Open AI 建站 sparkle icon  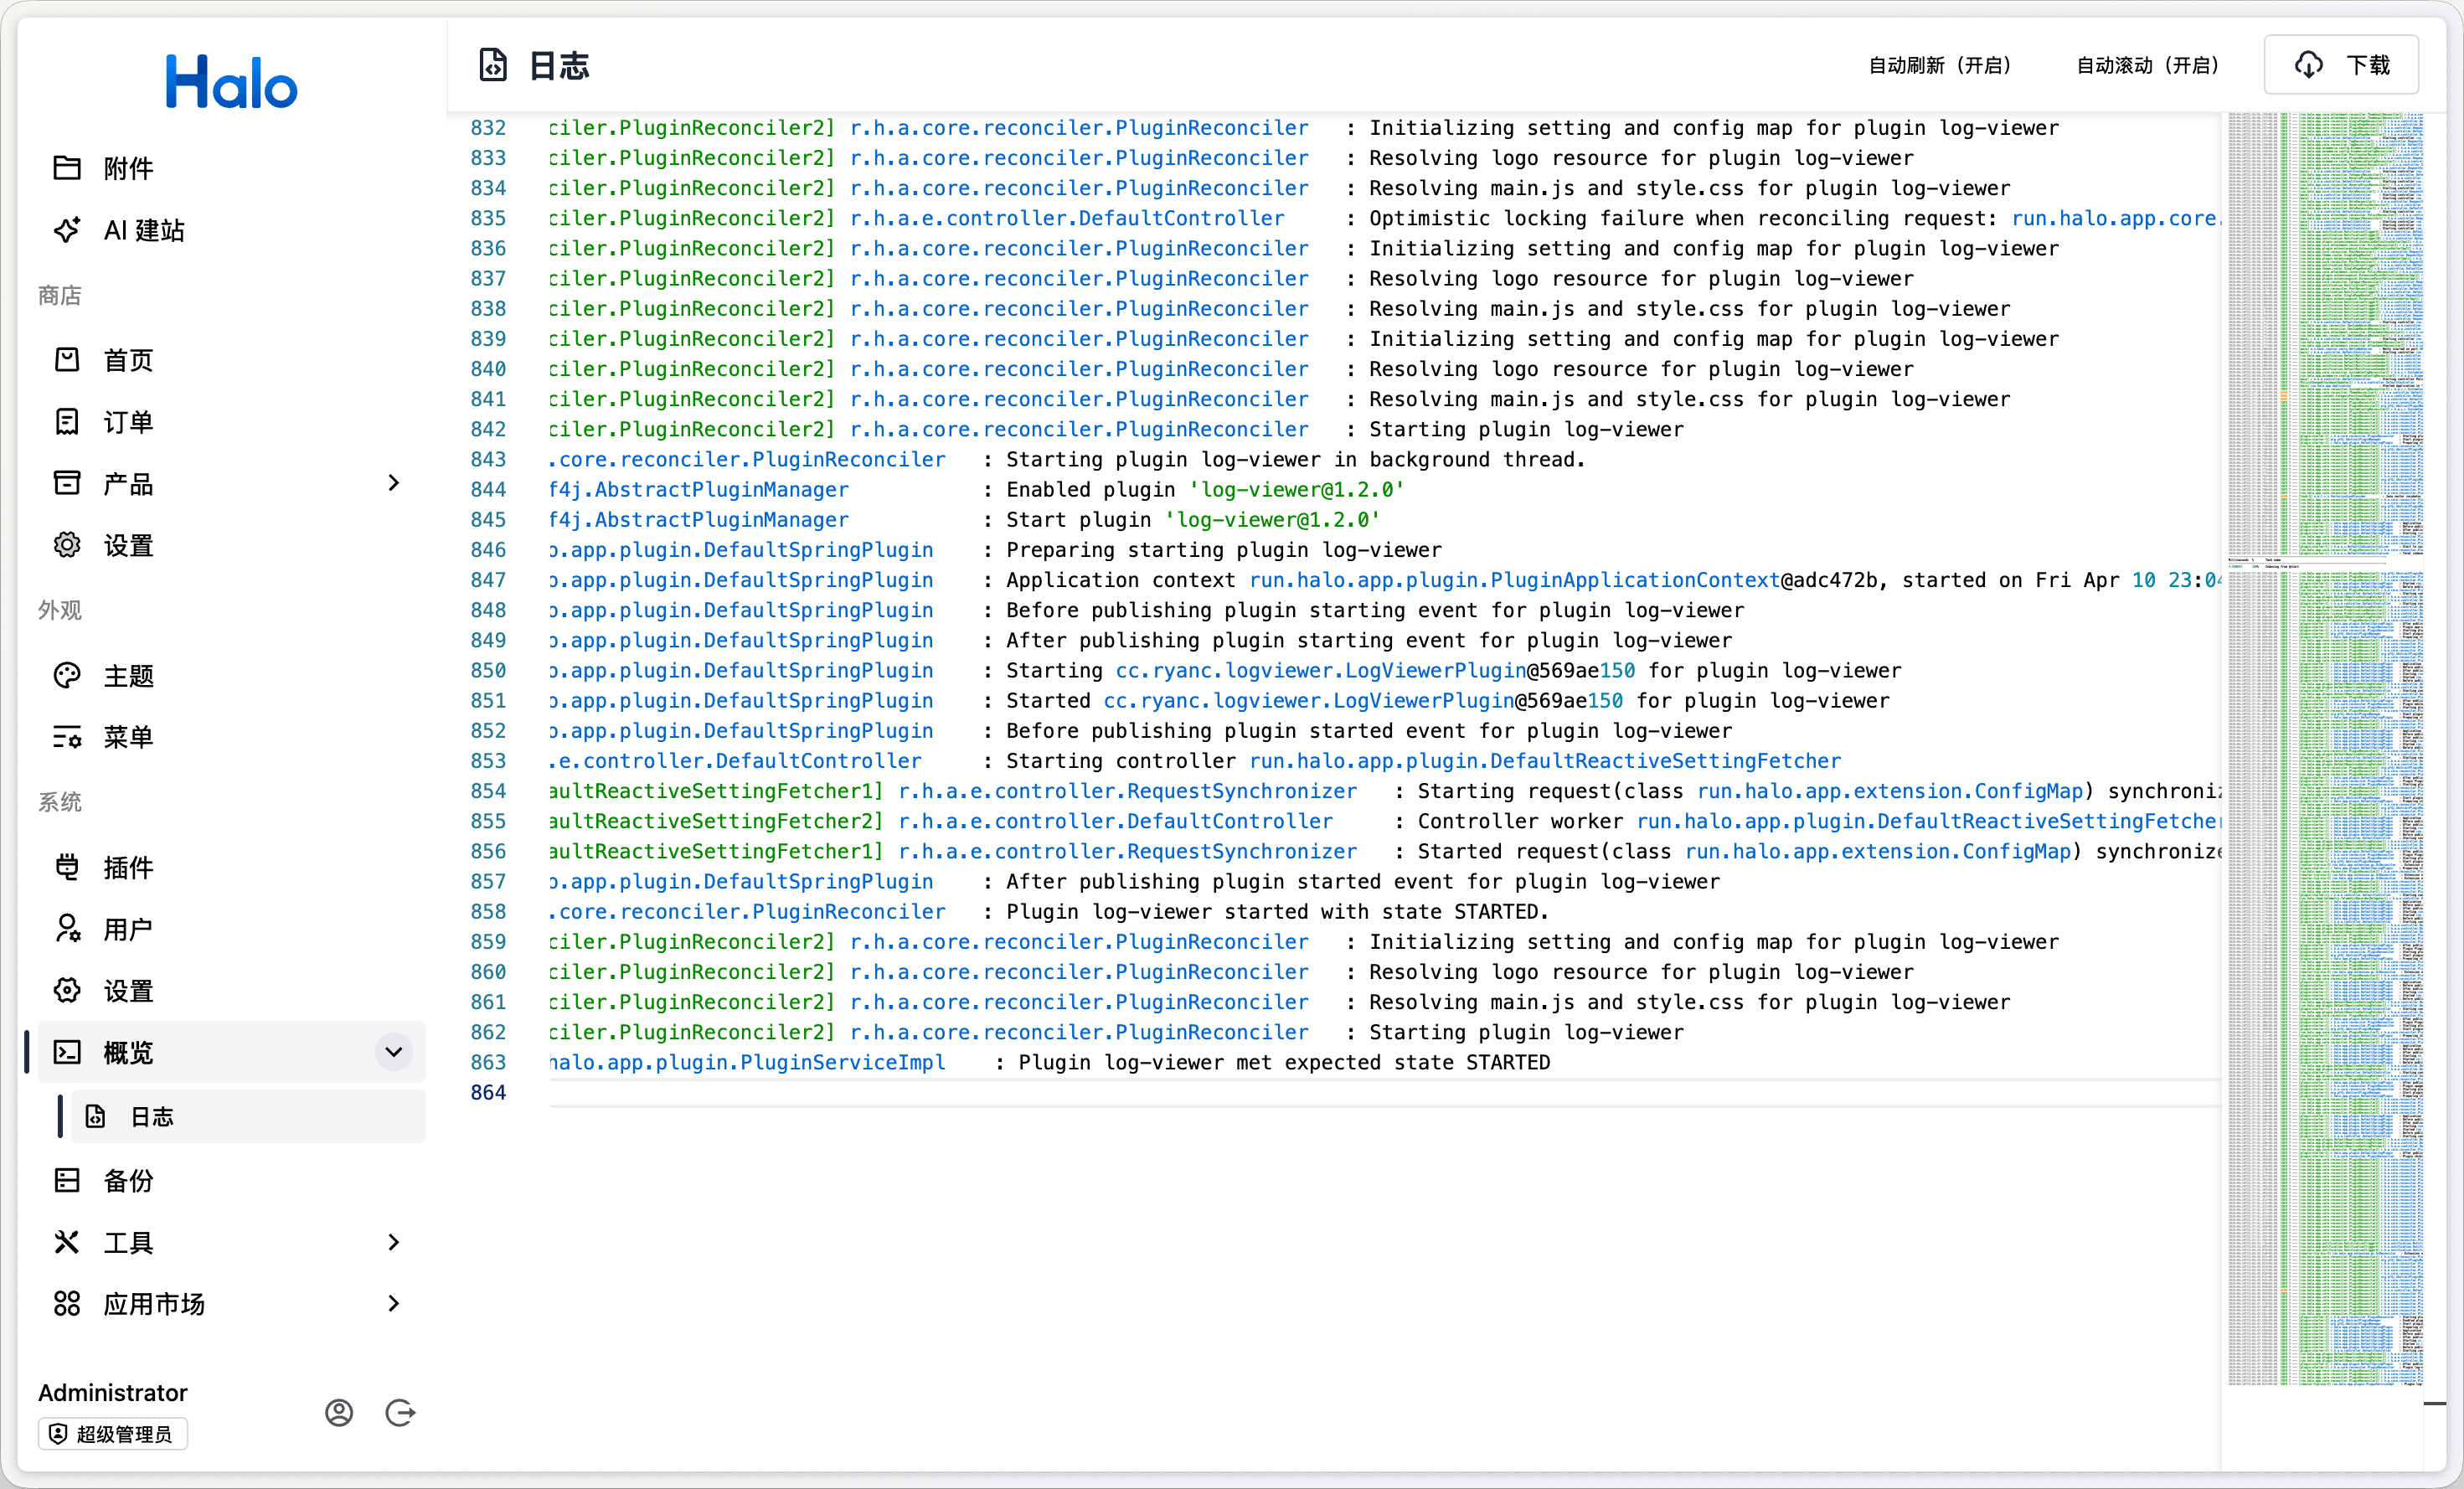click(67, 230)
